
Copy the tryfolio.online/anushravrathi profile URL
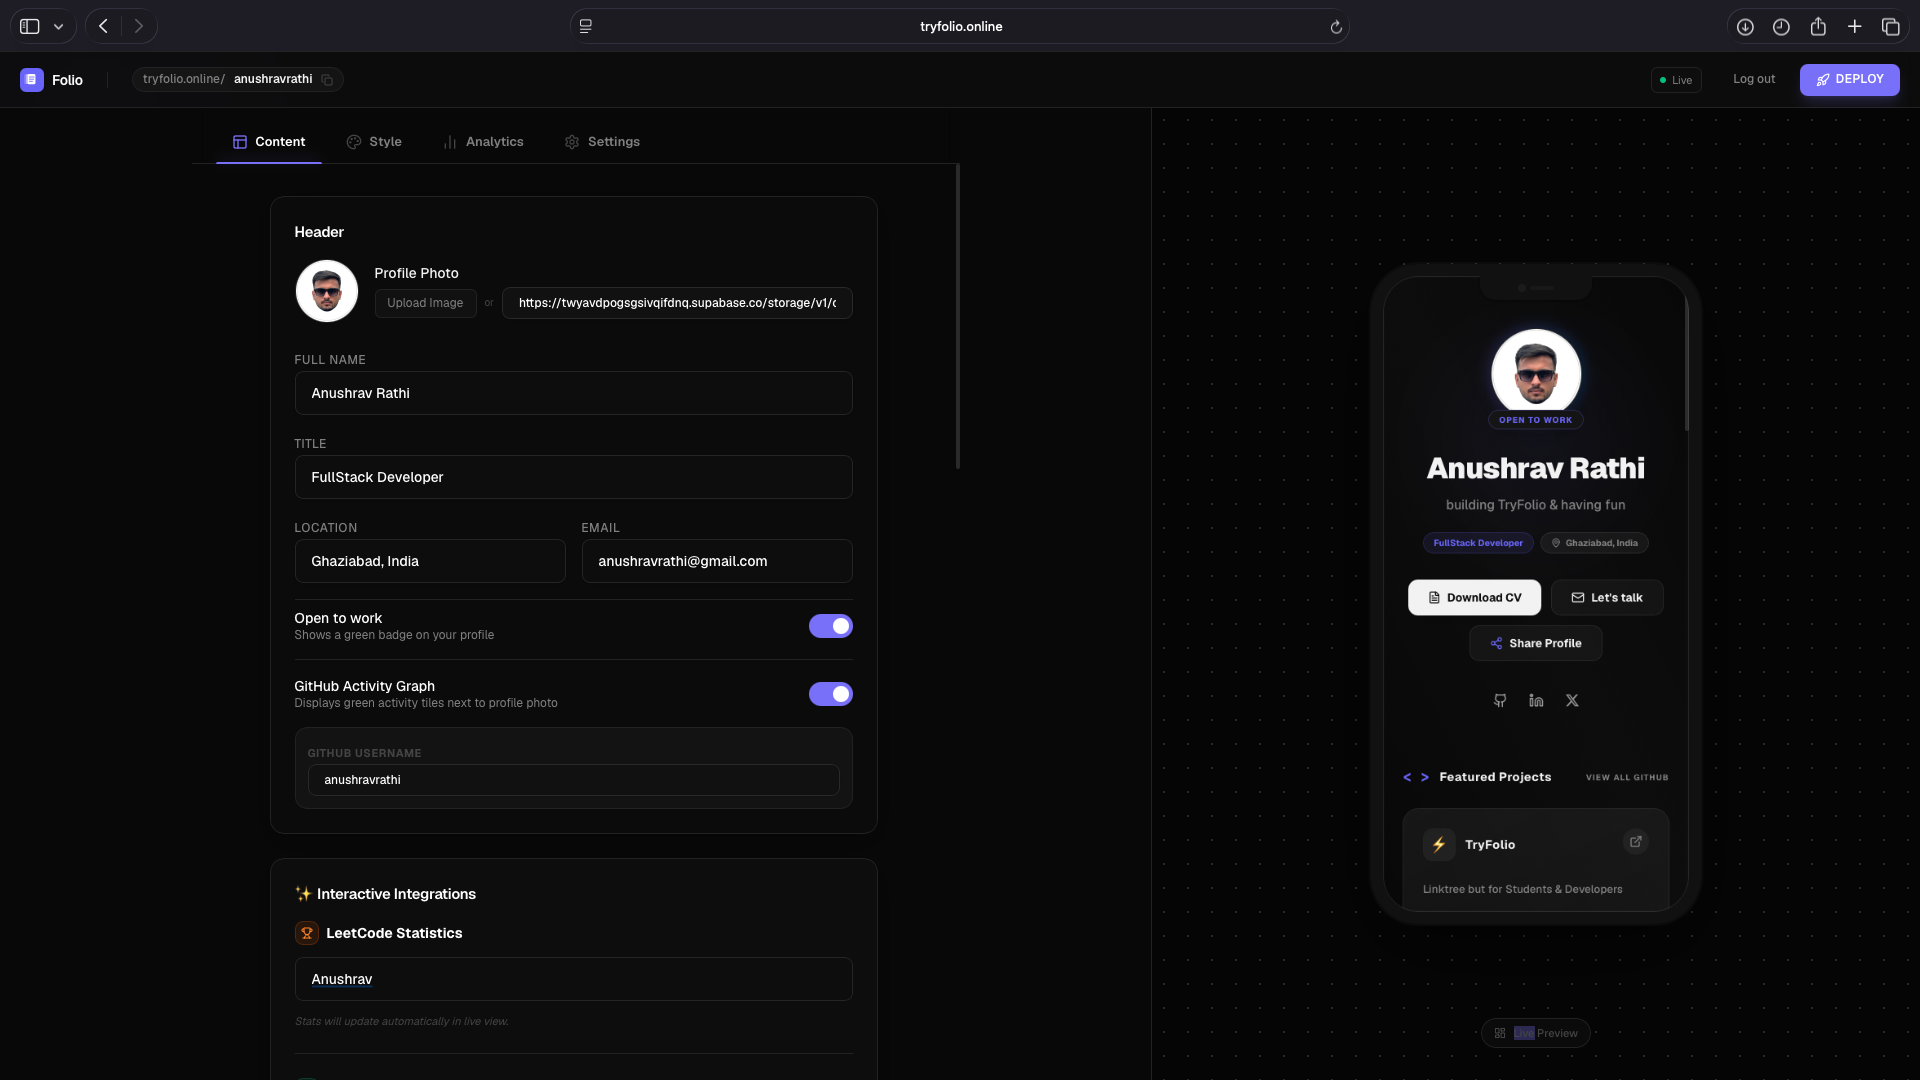pyautogui.click(x=327, y=80)
